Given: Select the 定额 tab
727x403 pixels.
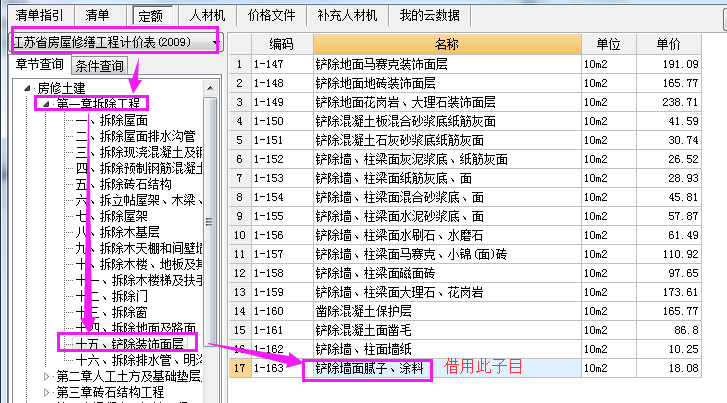Looking at the screenshot, I should [151, 16].
